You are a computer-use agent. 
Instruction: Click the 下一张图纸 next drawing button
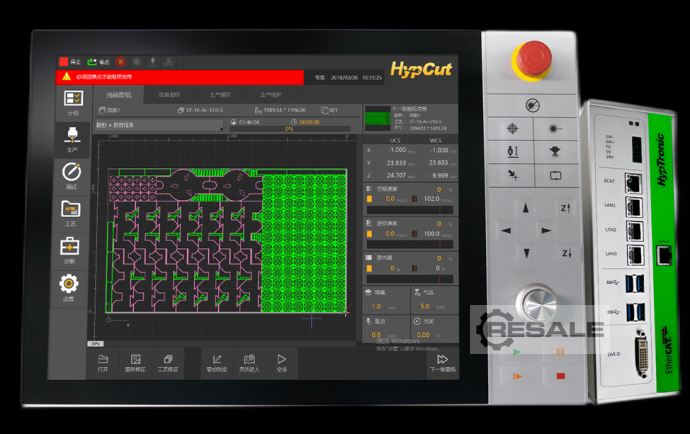click(442, 363)
